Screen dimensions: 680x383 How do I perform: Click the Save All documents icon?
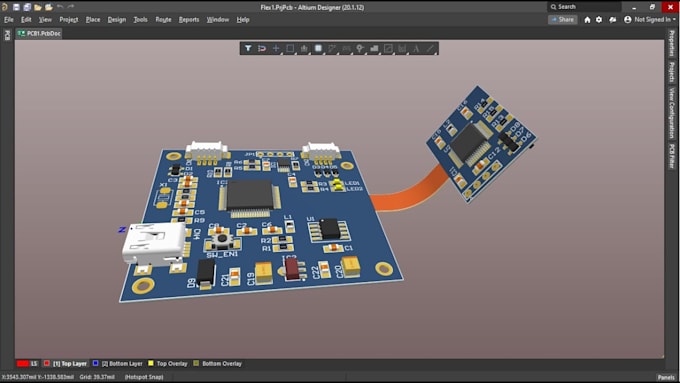(27, 7)
